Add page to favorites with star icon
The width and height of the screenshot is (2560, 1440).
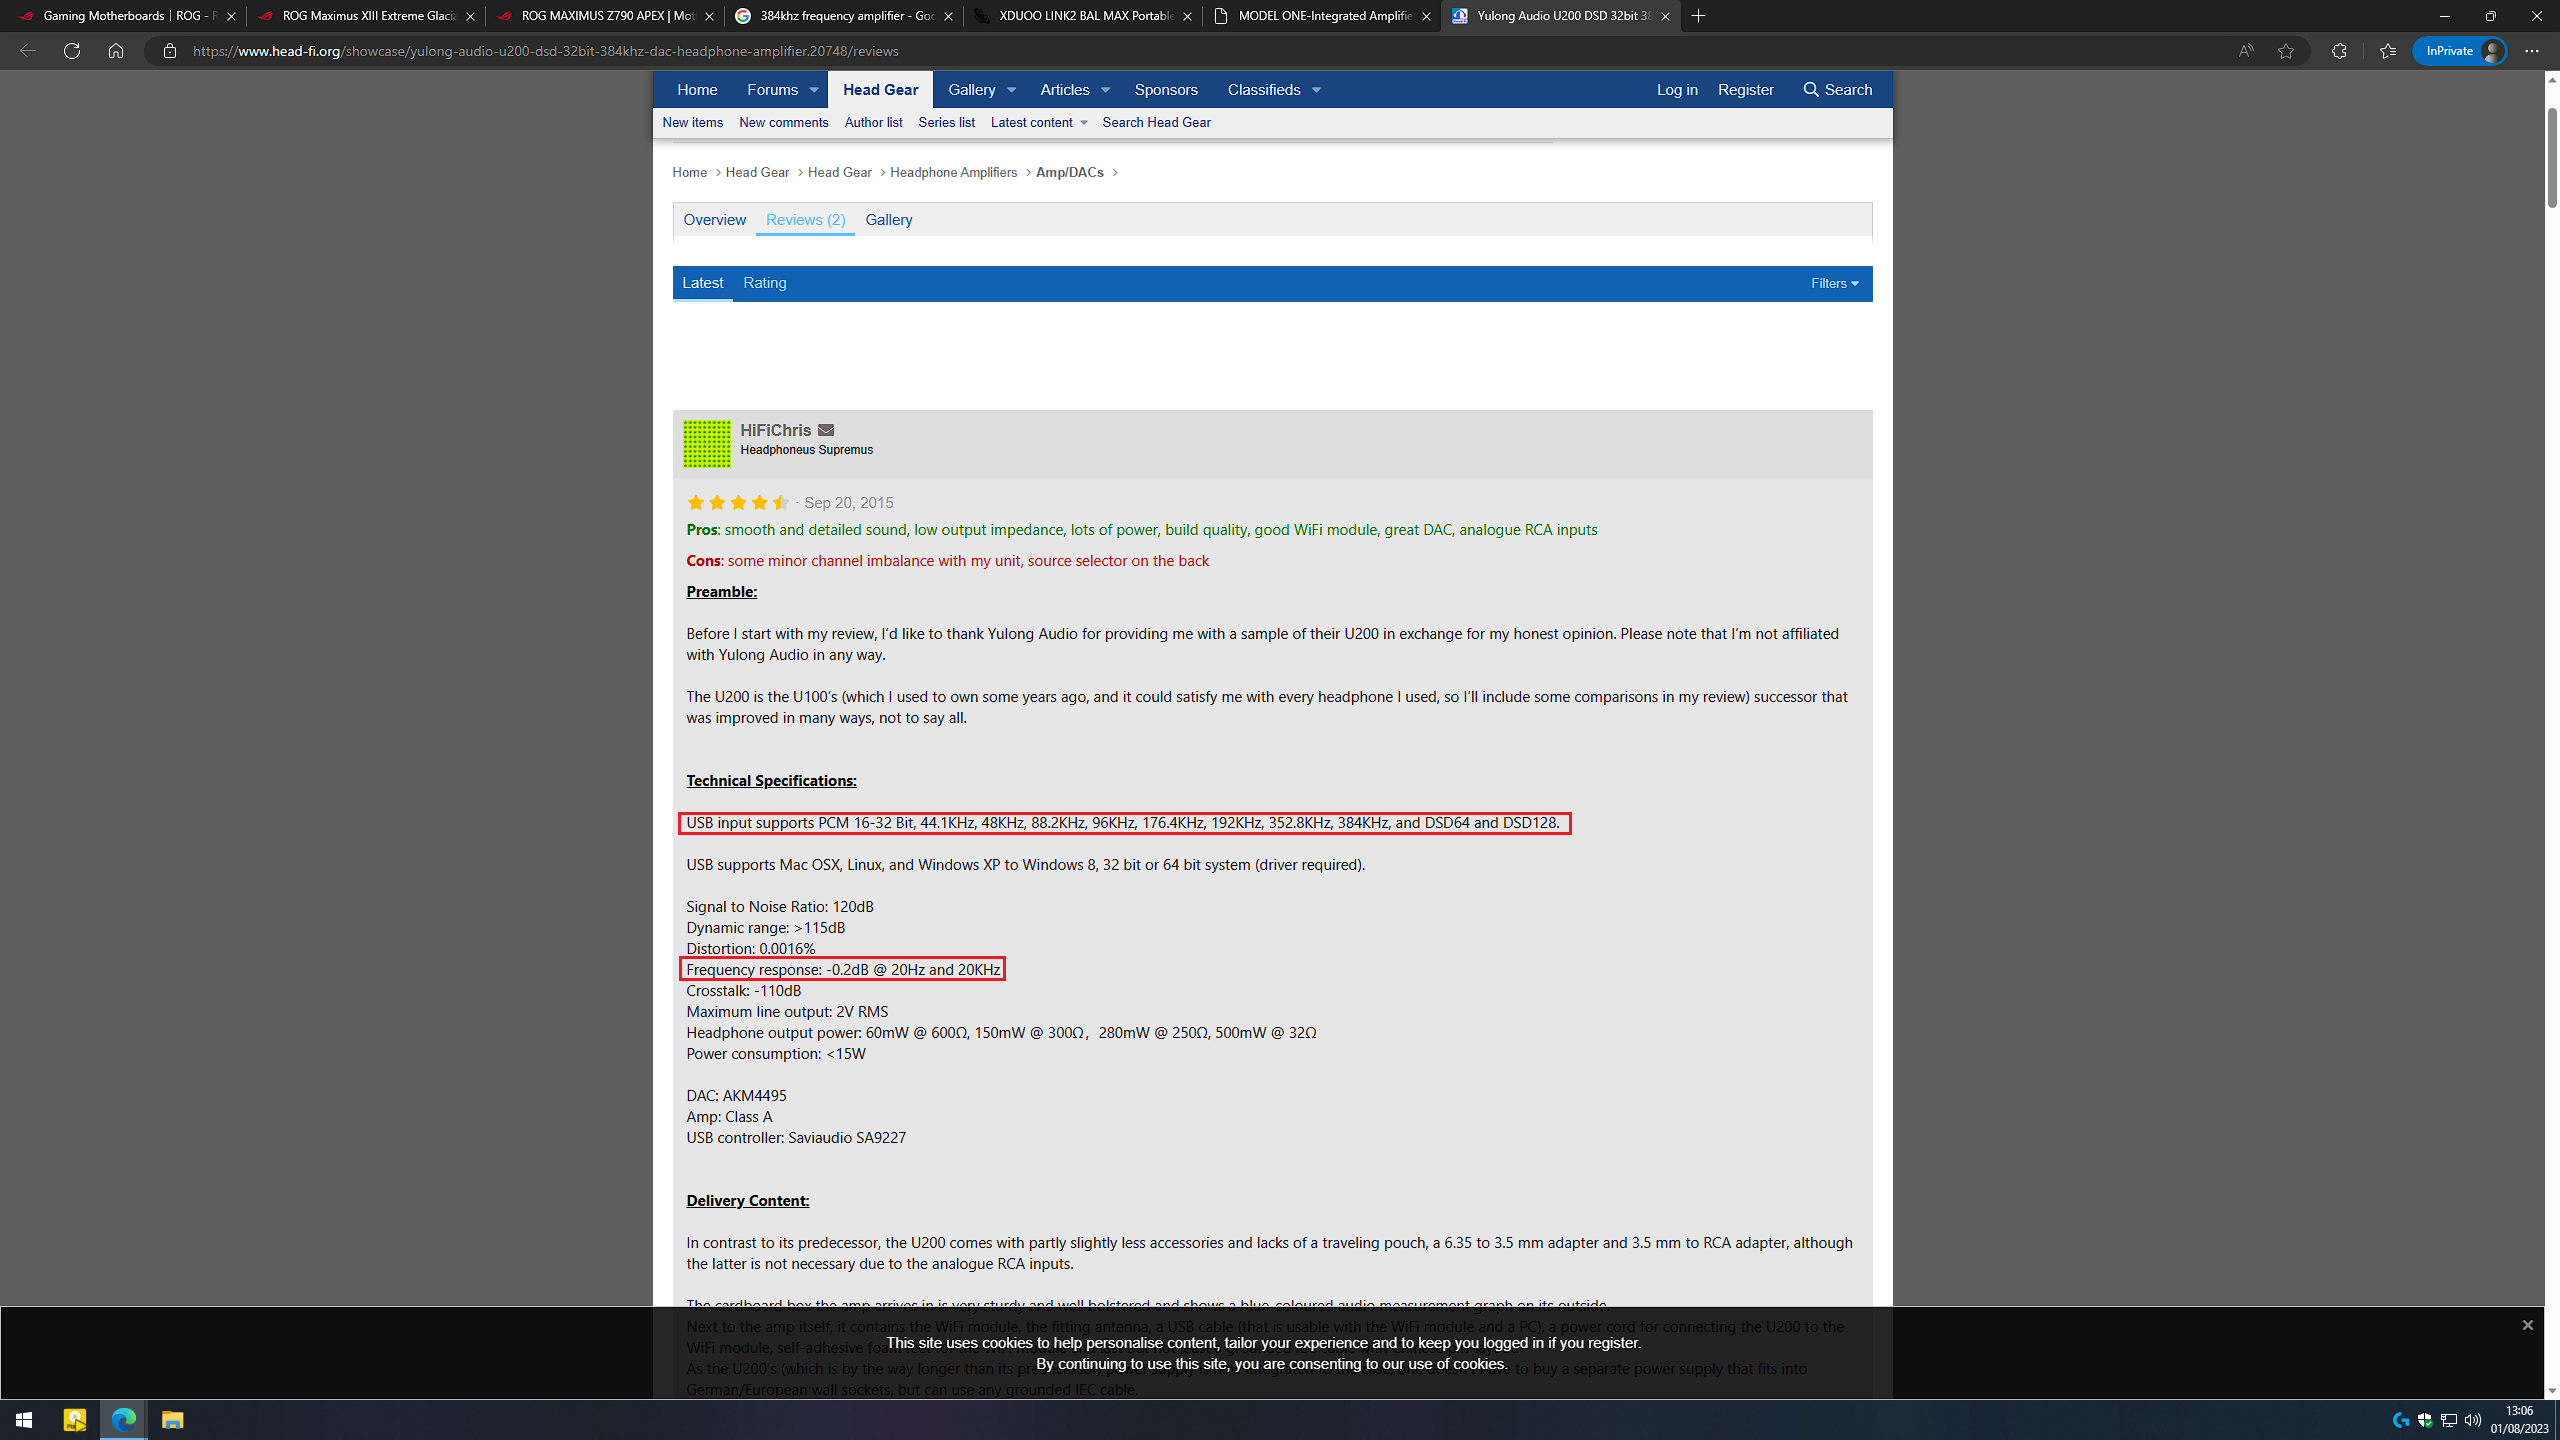click(2286, 51)
